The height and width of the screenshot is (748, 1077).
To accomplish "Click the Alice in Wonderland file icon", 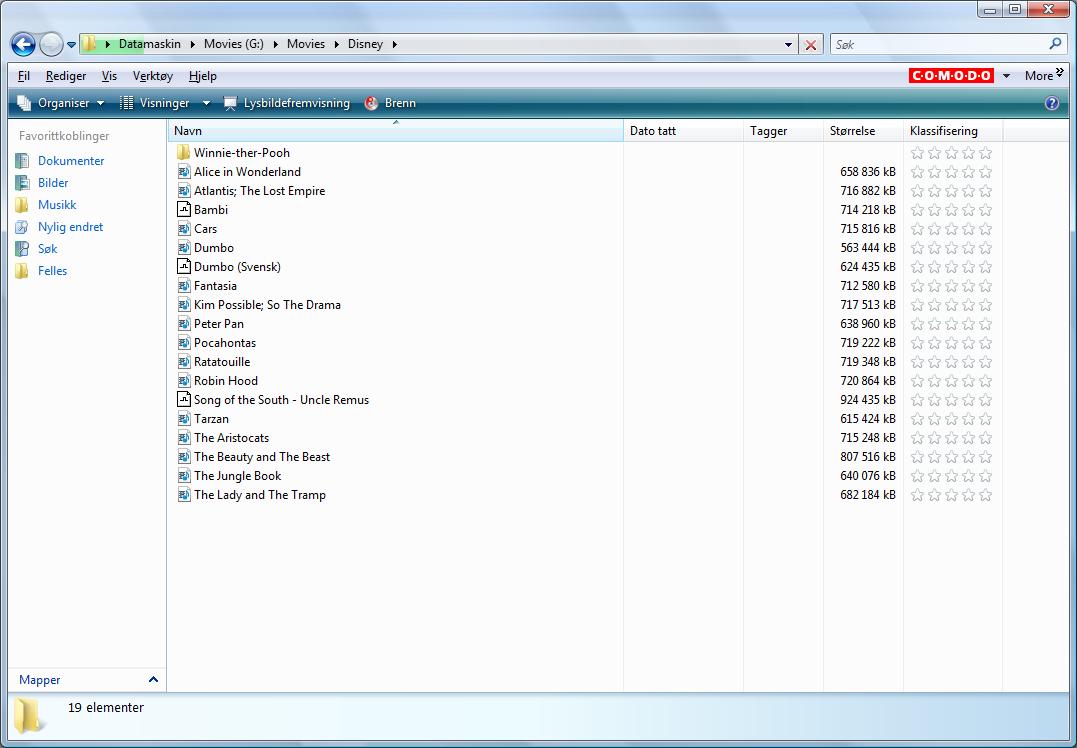I will tap(183, 172).
